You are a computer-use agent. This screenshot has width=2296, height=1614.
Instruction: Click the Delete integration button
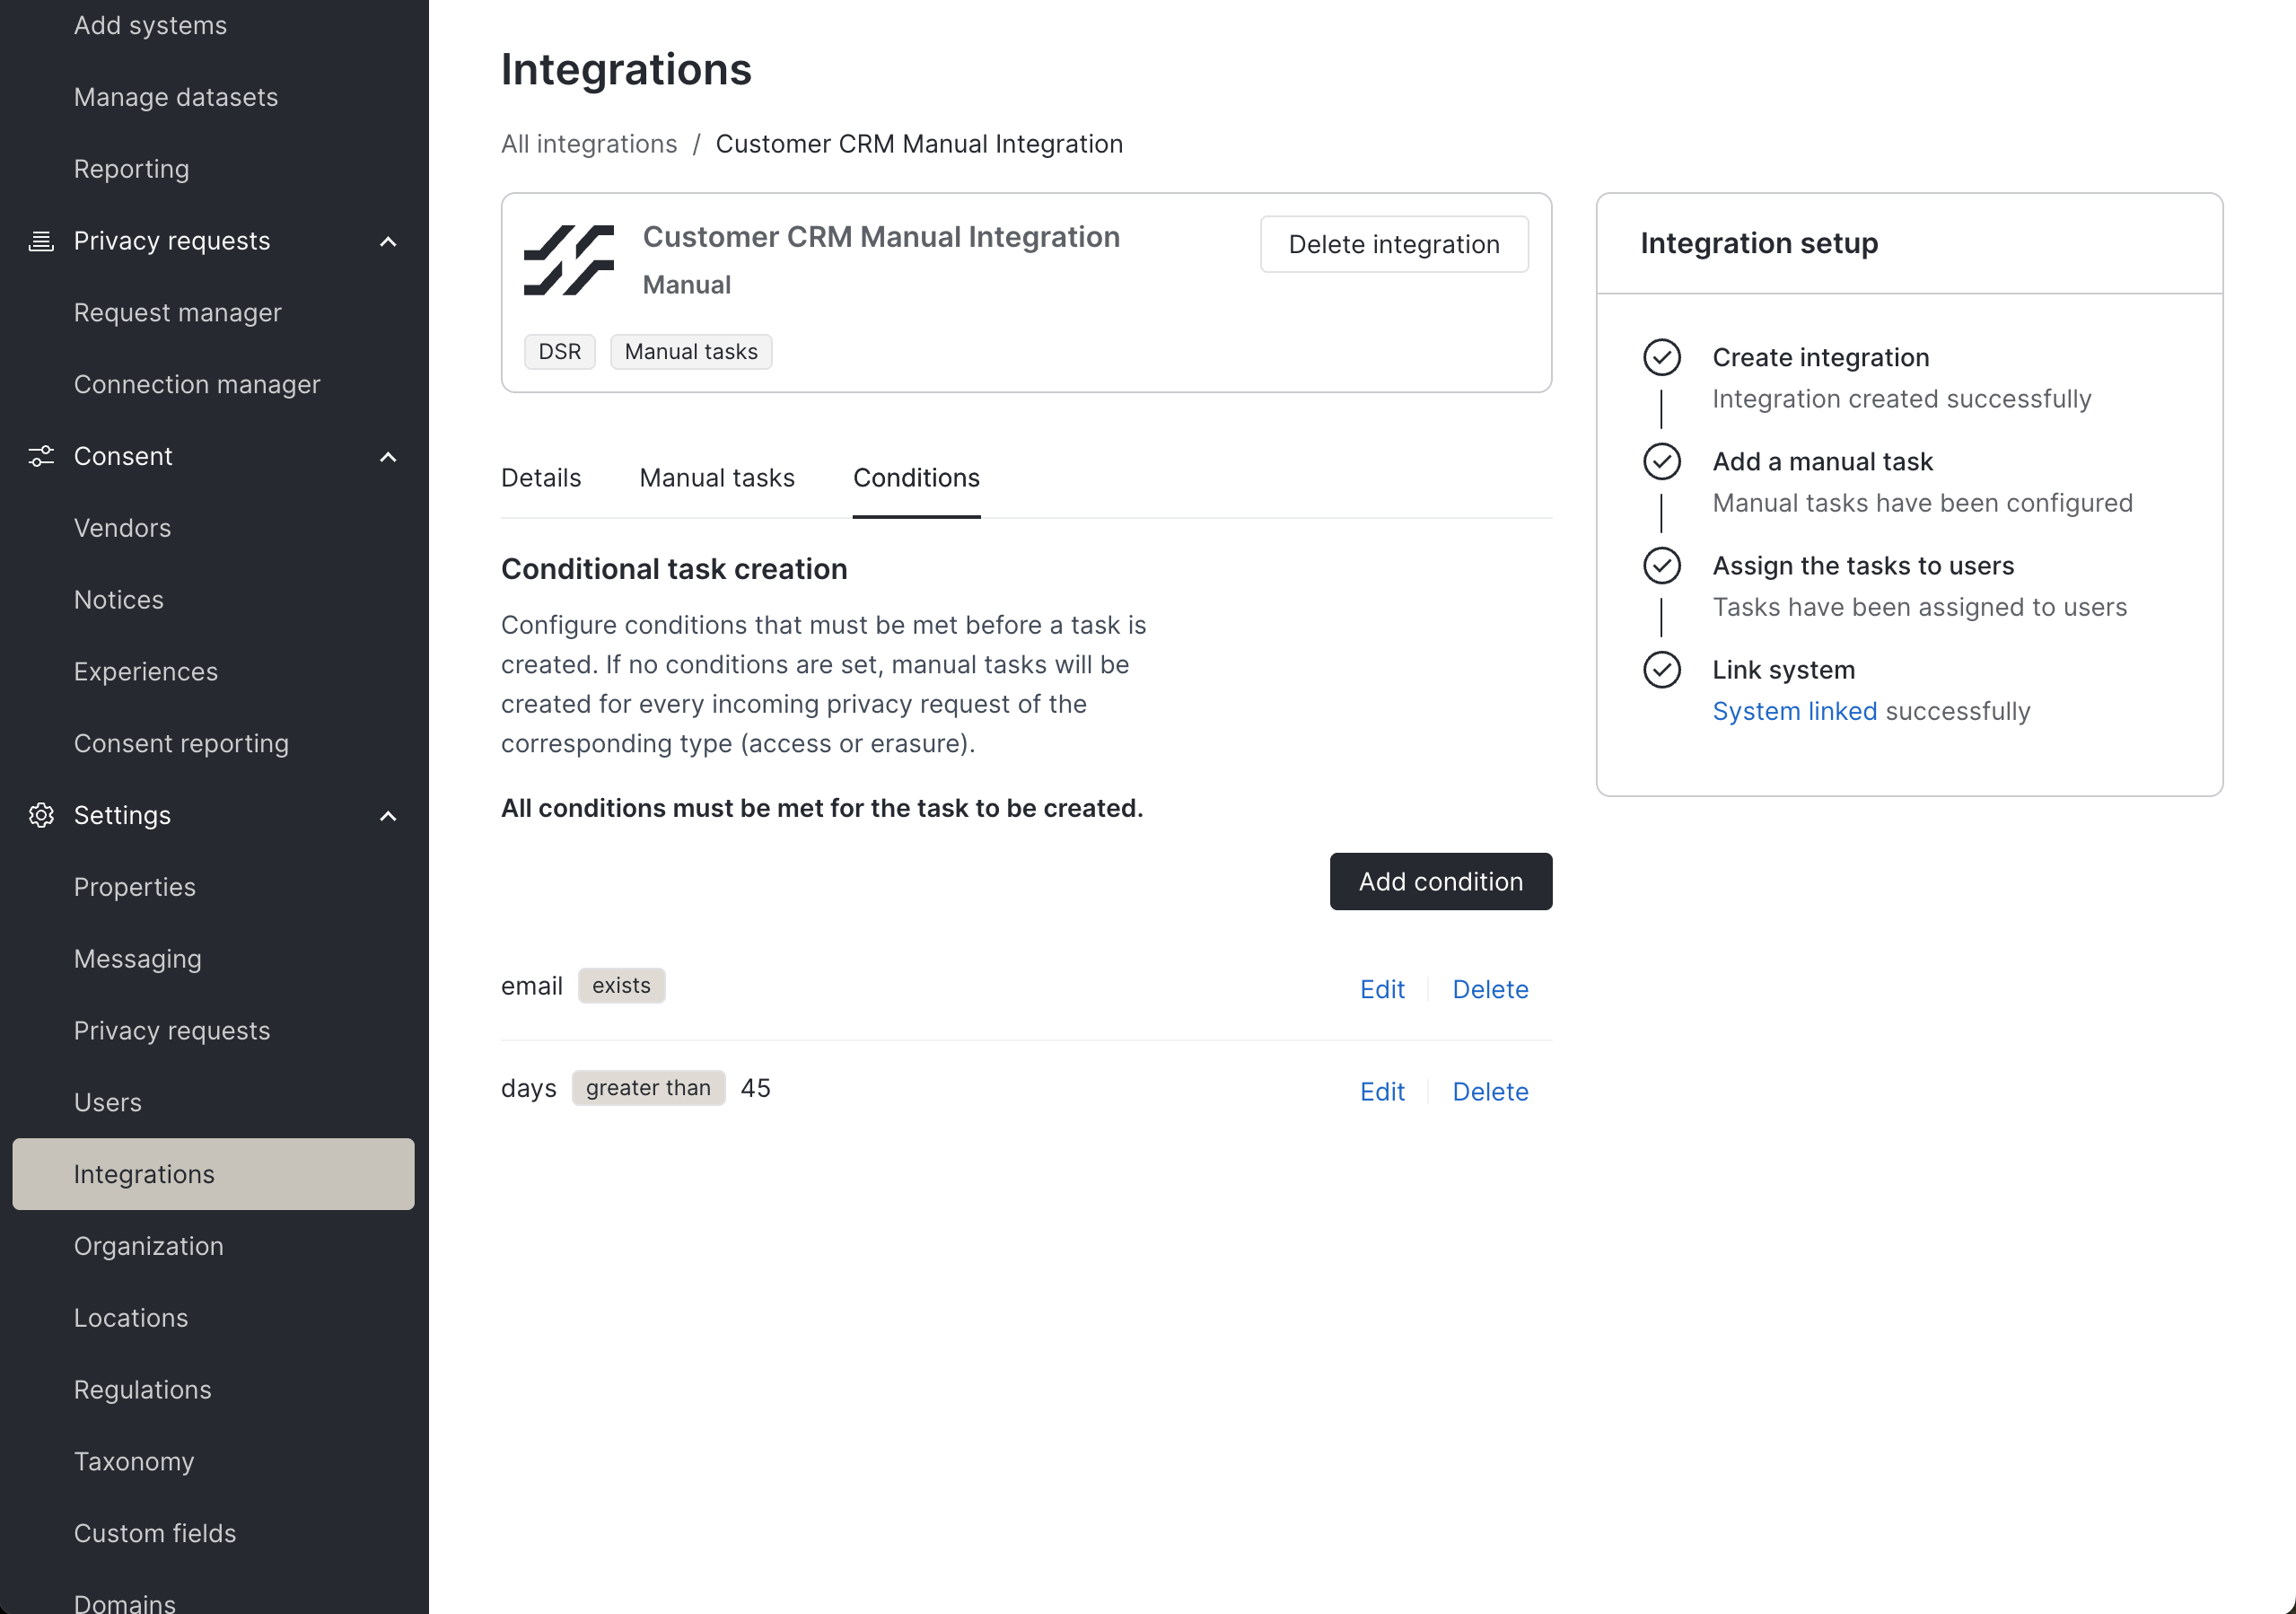click(x=1393, y=244)
